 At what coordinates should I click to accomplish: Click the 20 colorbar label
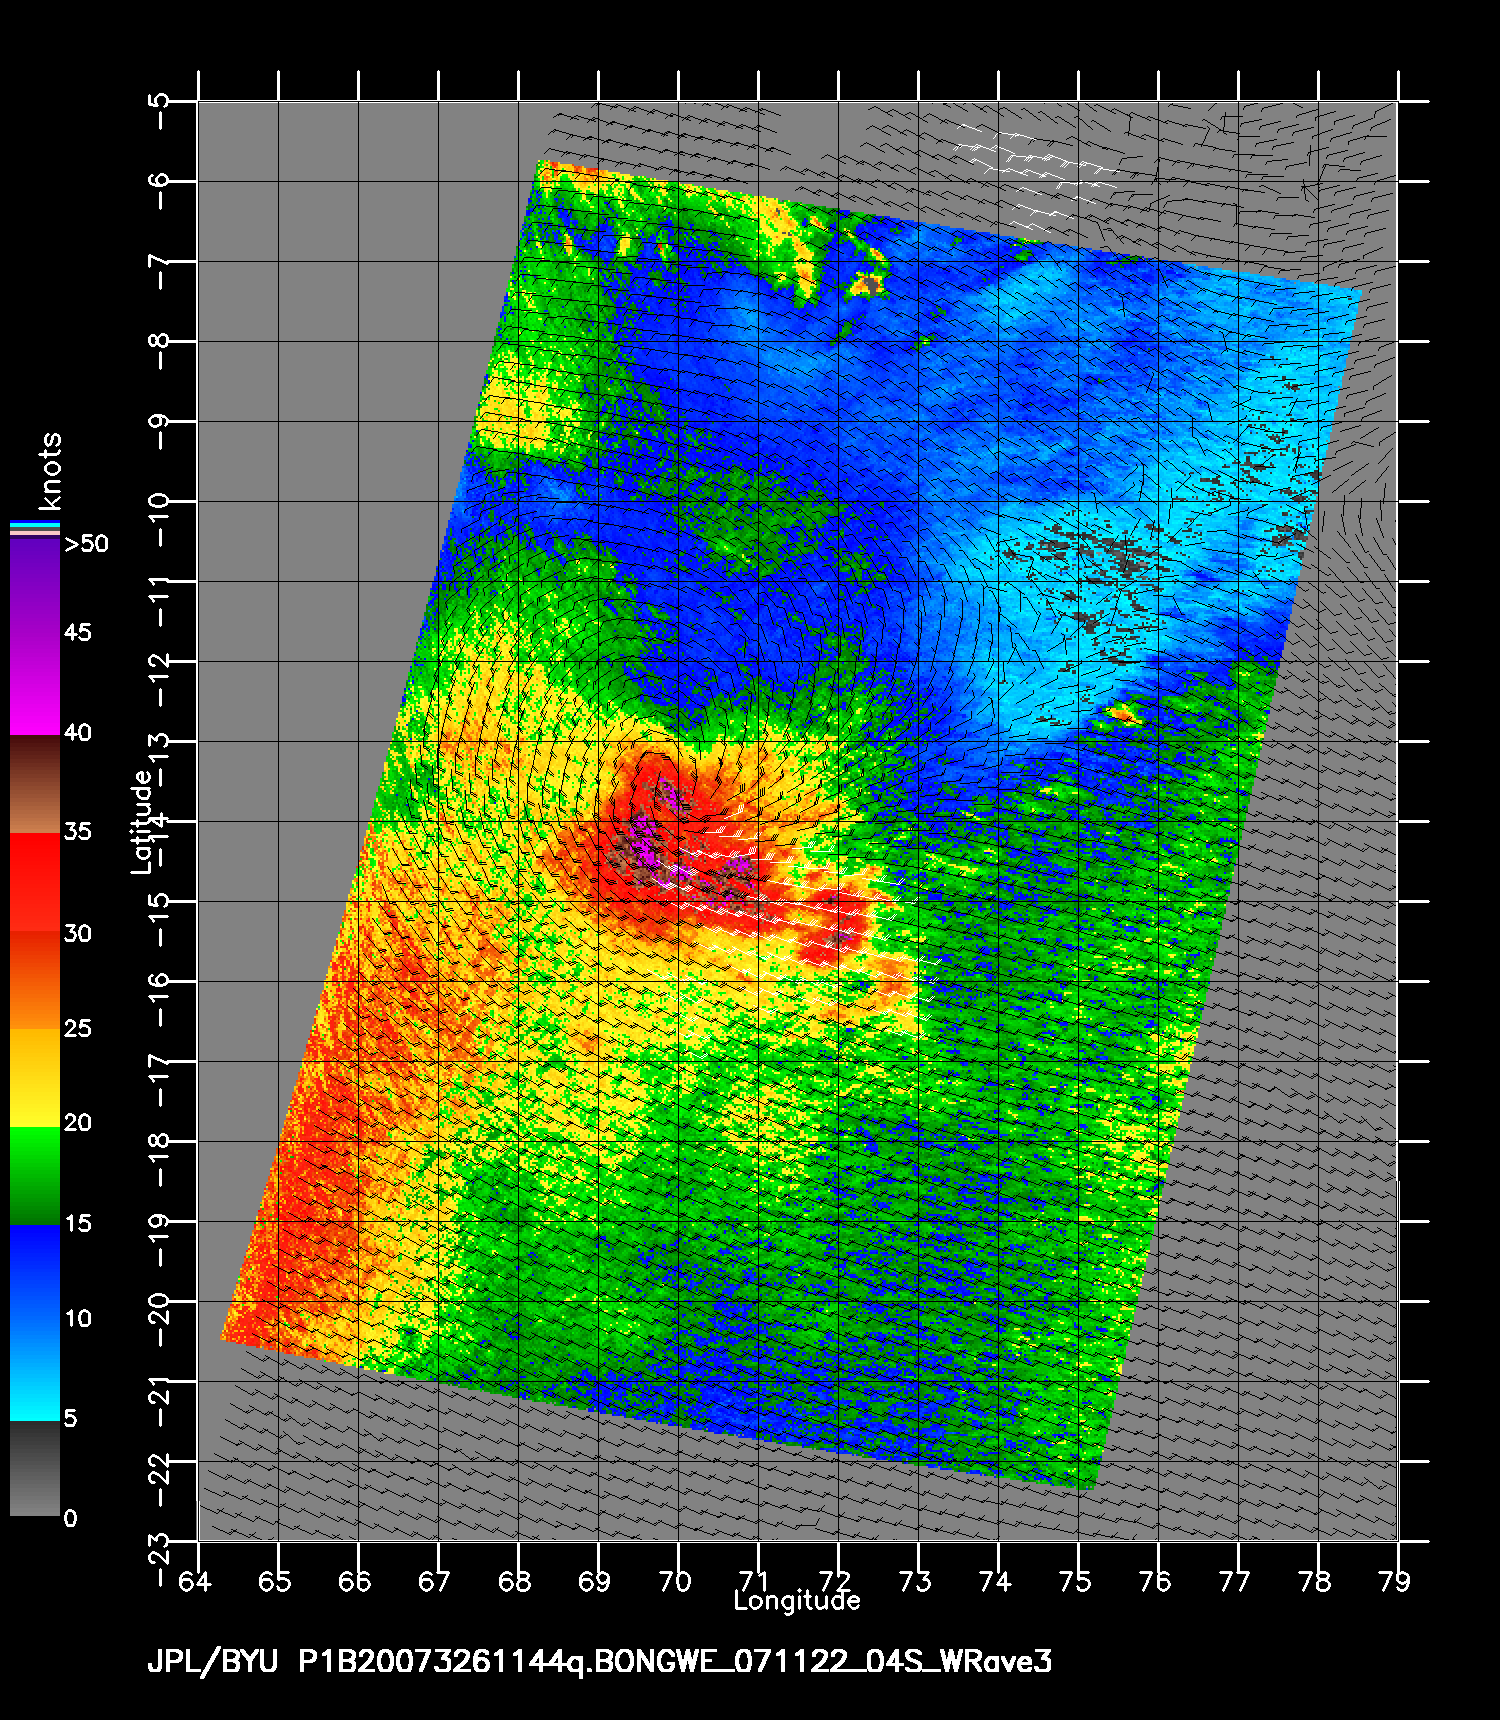point(77,1124)
